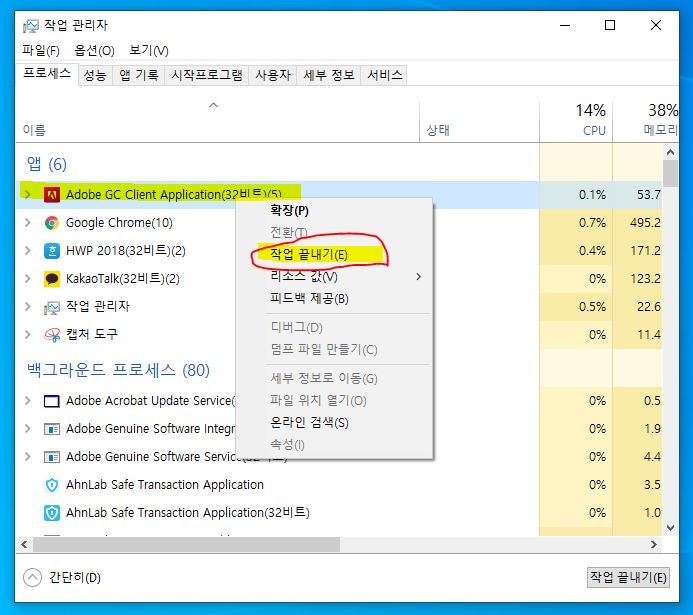The width and height of the screenshot is (693, 615).
Task: Click the KakaoTalk memory value 123.2
Action: click(645, 279)
